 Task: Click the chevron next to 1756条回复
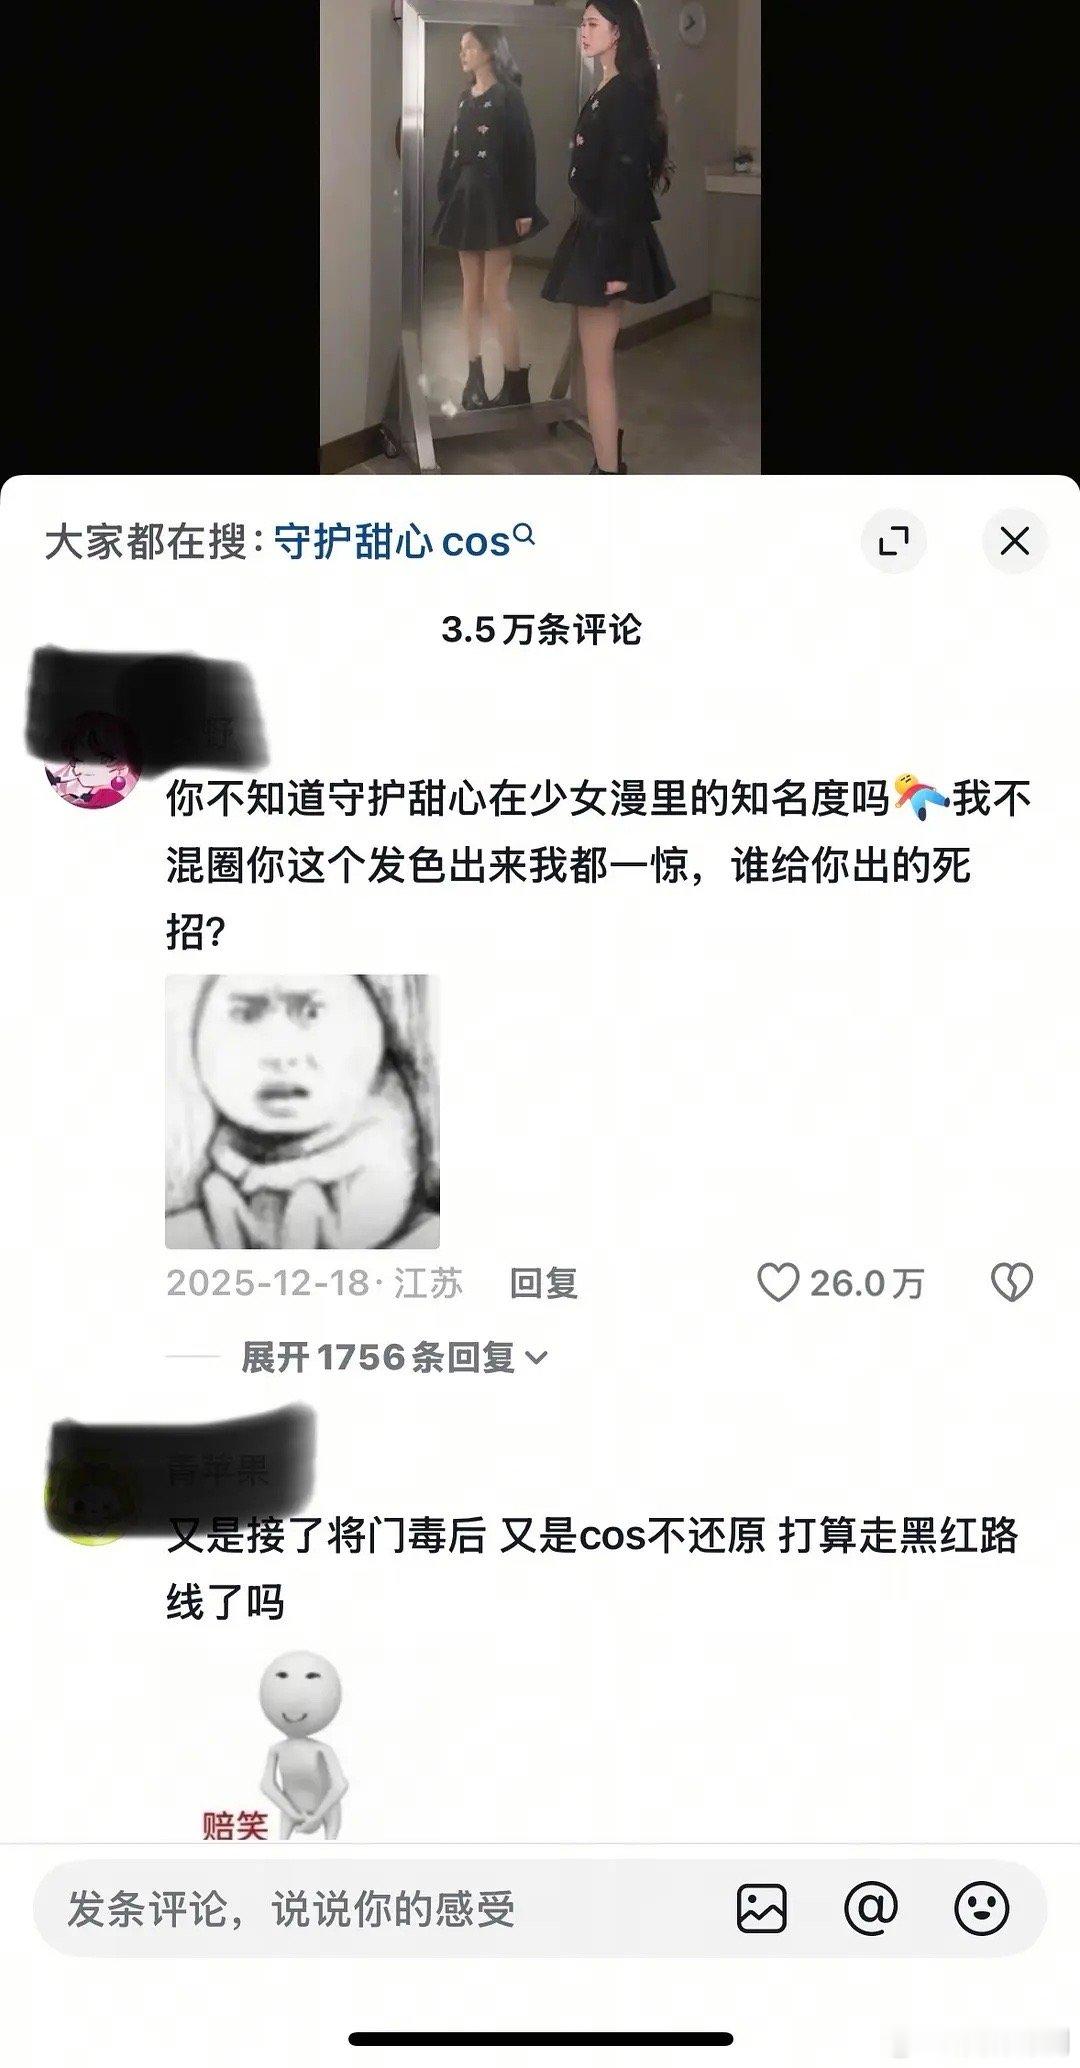point(536,1358)
